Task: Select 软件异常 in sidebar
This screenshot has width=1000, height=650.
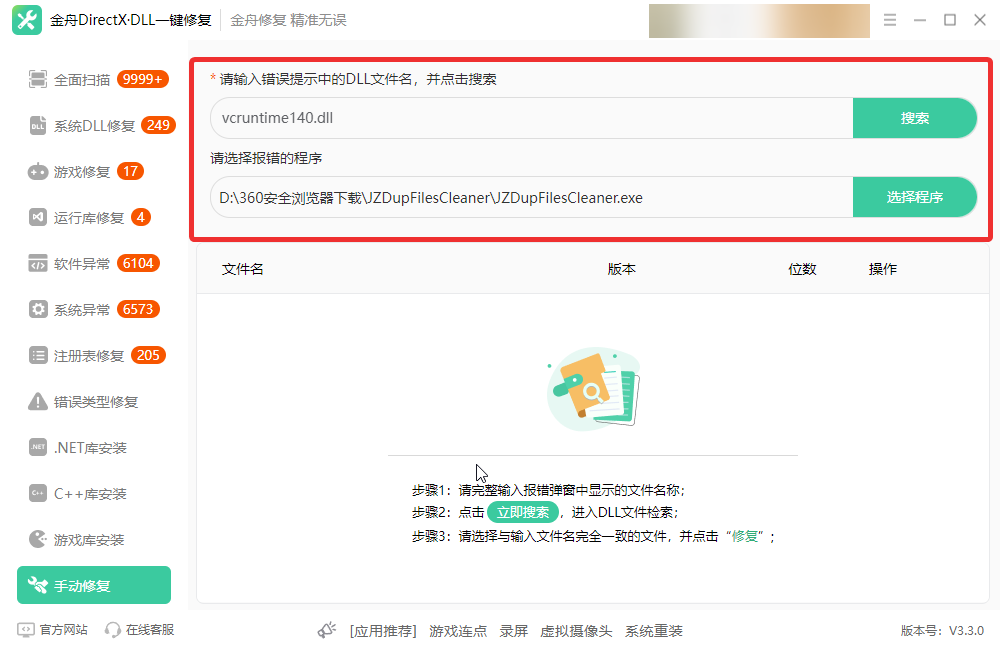Action: [x=93, y=263]
